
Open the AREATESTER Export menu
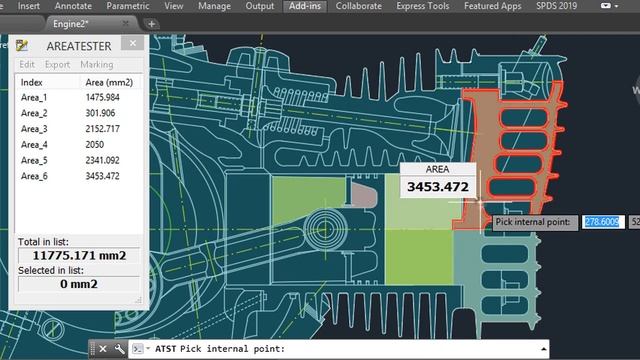(x=58, y=64)
